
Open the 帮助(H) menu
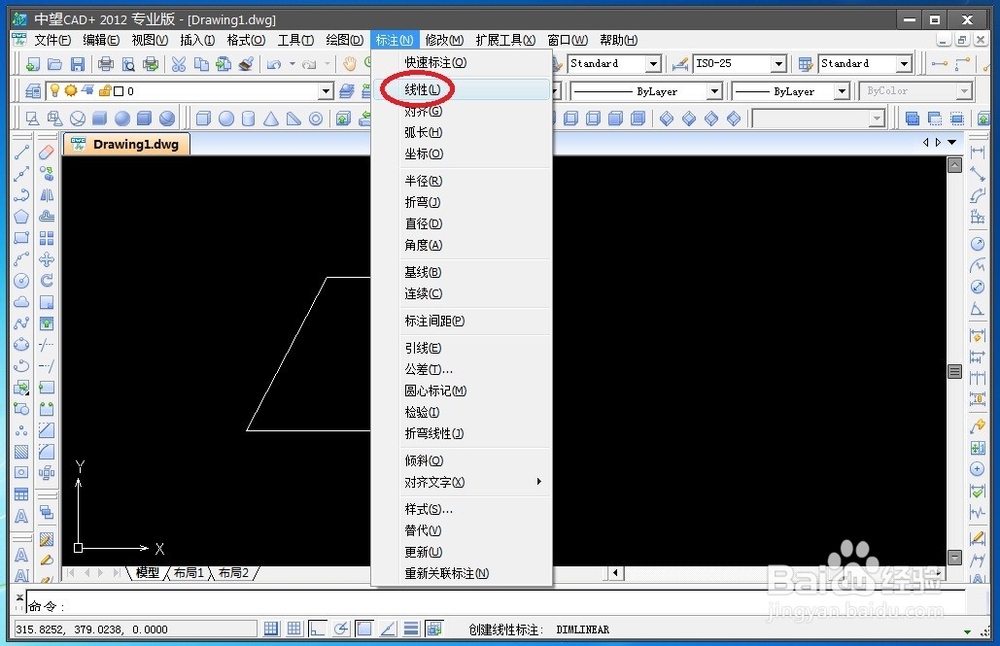click(619, 40)
